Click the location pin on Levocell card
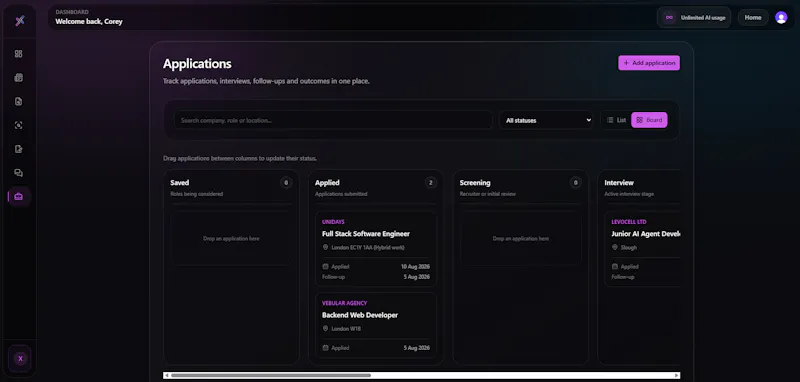800x382 pixels. pos(614,247)
